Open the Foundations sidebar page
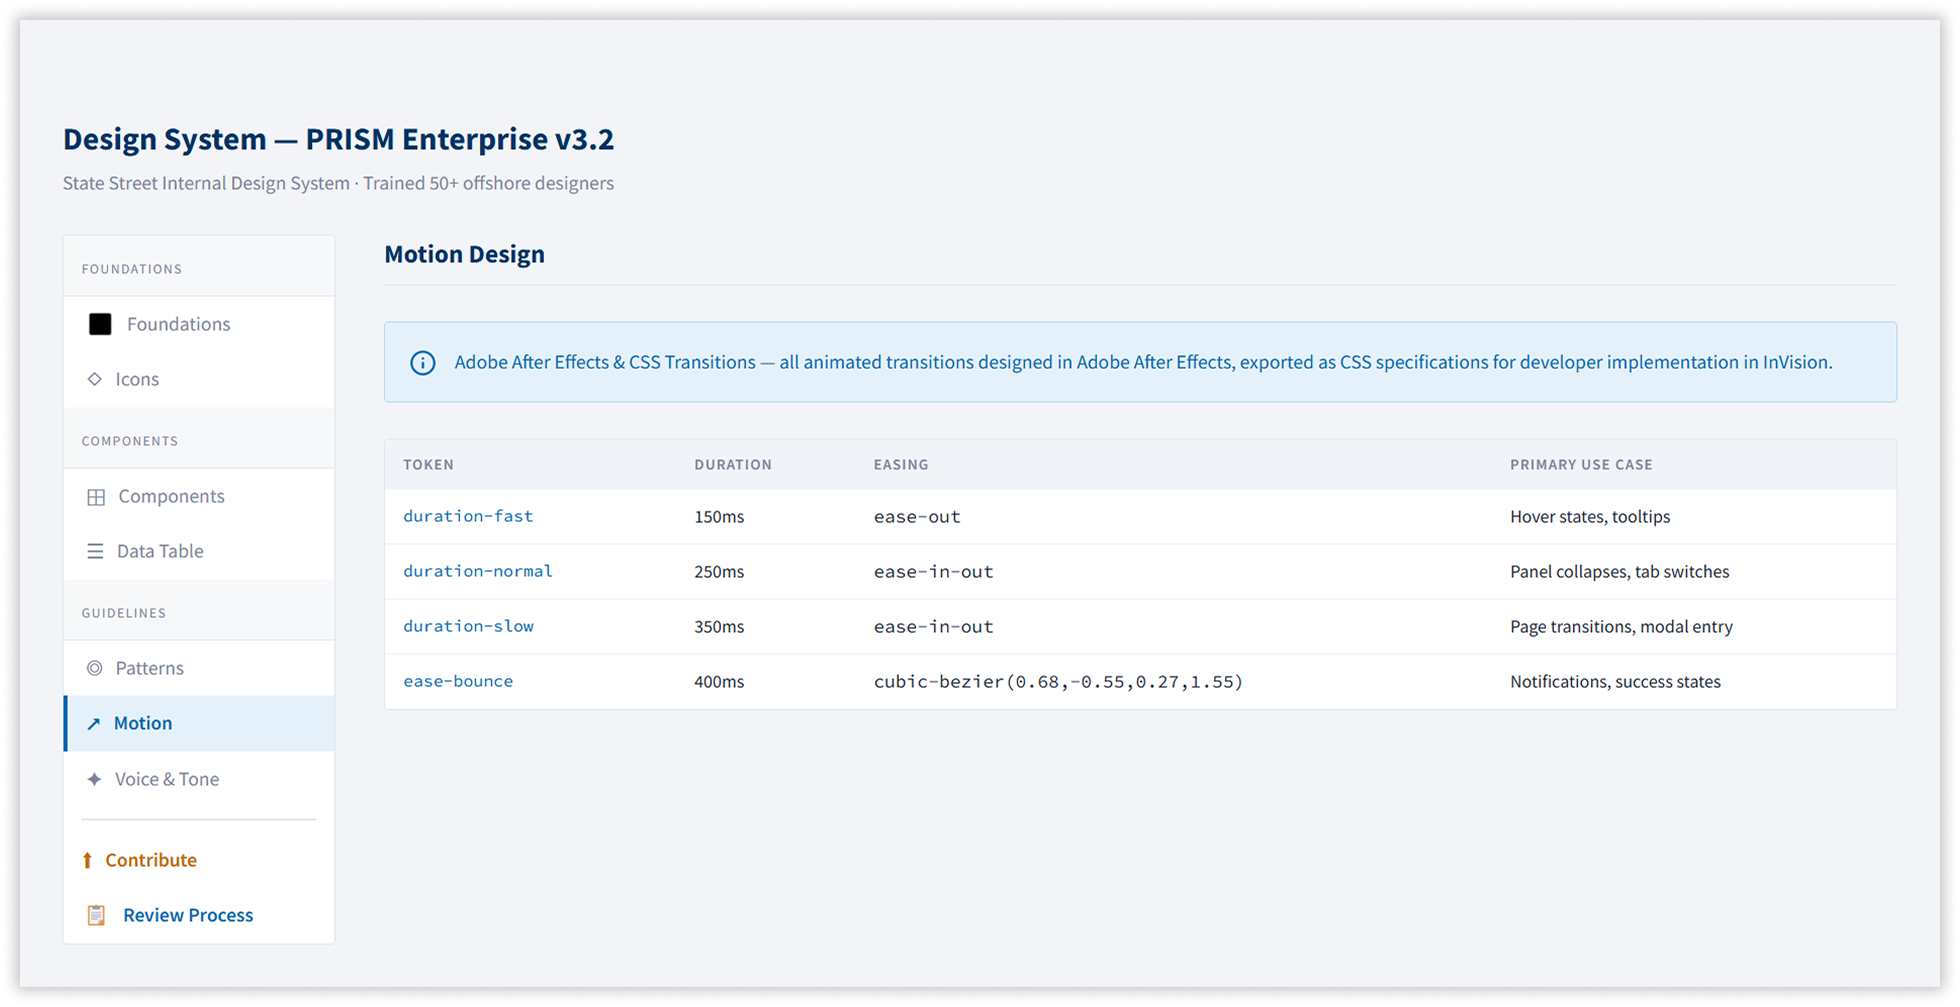The image size is (1960, 1007). 178,324
